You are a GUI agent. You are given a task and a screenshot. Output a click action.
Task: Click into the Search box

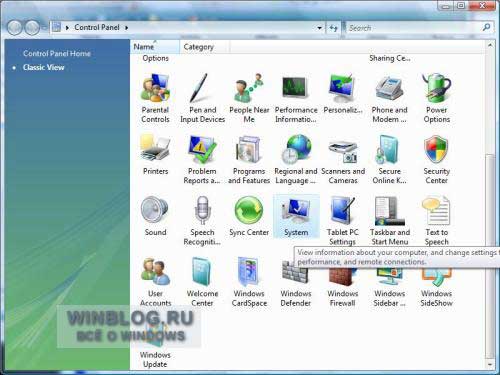point(414,28)
